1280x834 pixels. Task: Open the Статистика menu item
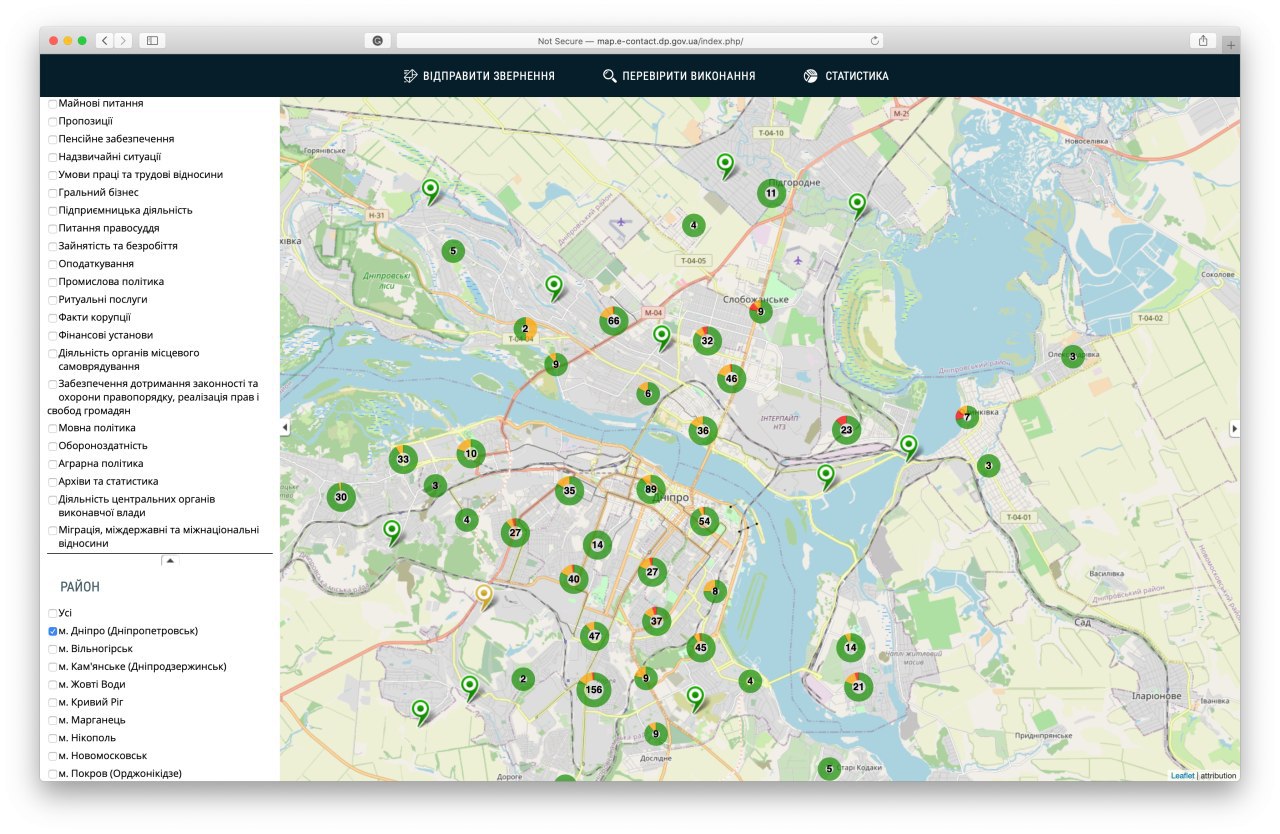(846, 76)
